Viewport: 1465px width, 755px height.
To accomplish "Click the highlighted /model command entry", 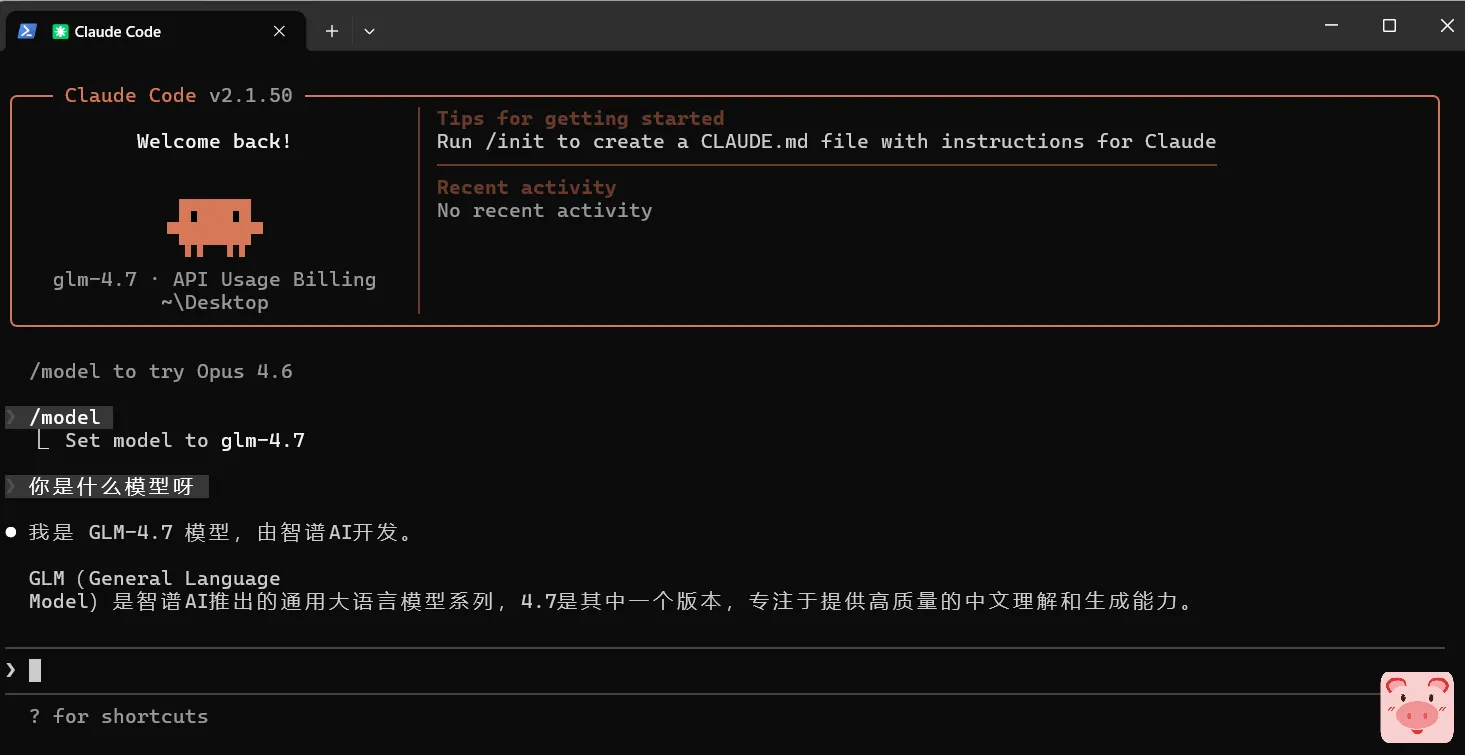I will click(x=65, y=417).
